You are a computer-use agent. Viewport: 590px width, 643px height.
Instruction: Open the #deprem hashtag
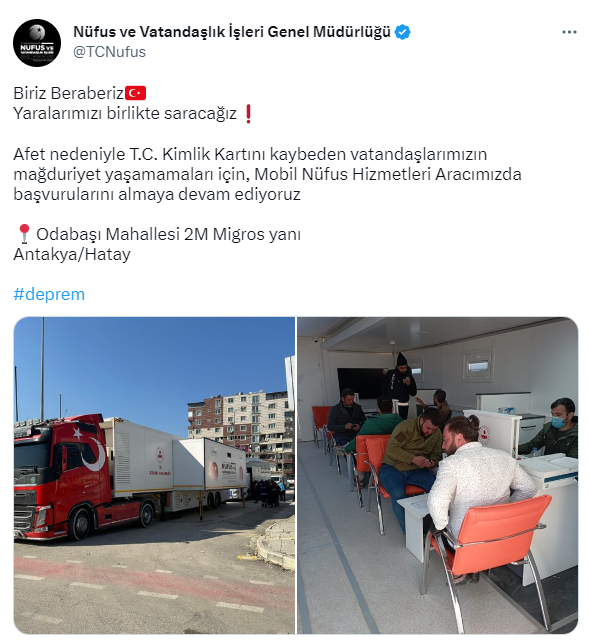tap(49, 294)
